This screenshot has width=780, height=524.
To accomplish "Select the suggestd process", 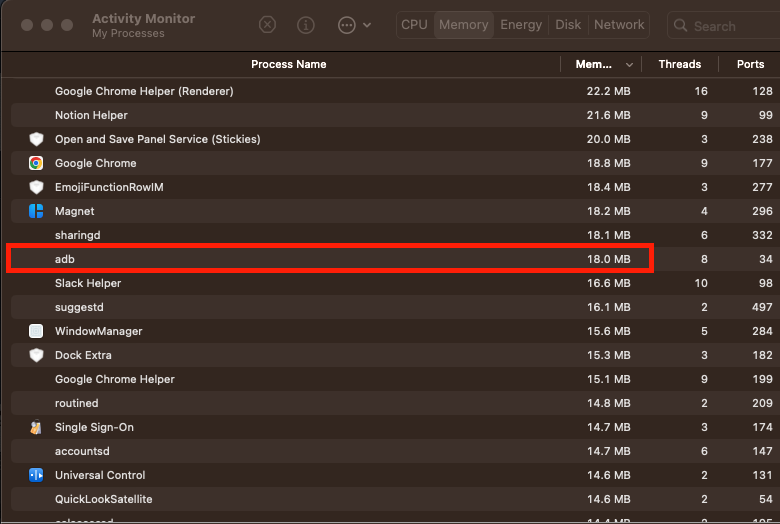I will 395,307.
